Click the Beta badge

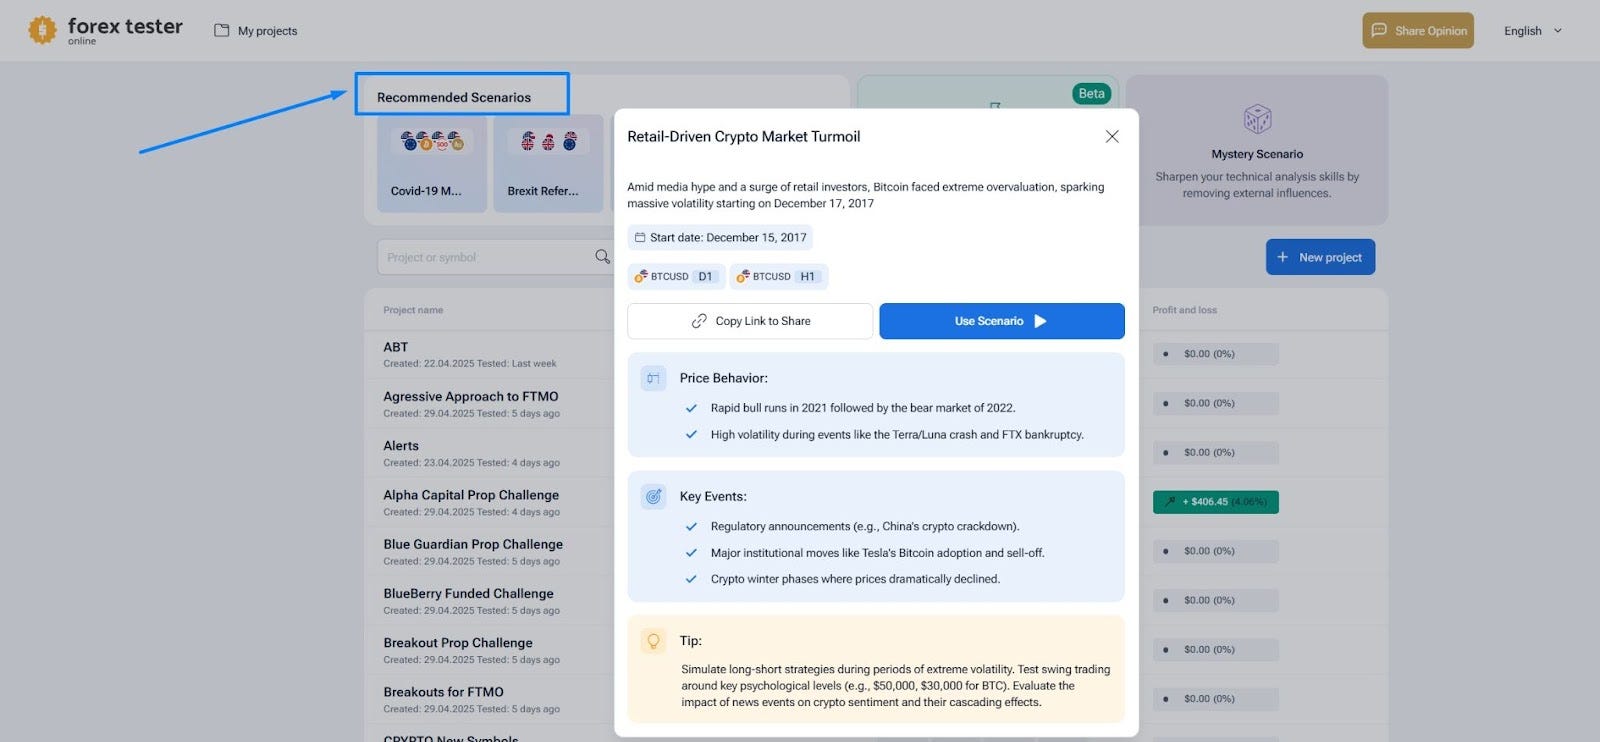point(1091,93)
